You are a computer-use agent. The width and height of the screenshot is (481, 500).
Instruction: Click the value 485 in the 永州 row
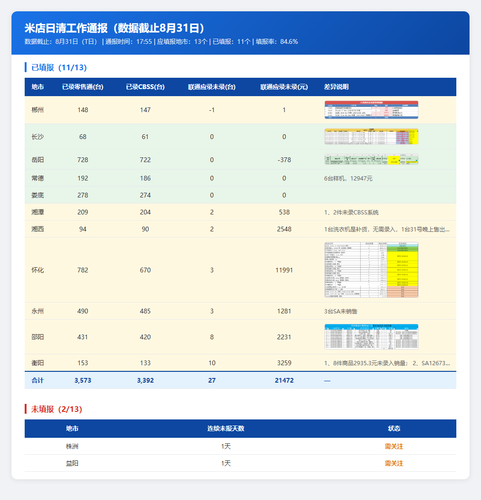click(145, 311)
